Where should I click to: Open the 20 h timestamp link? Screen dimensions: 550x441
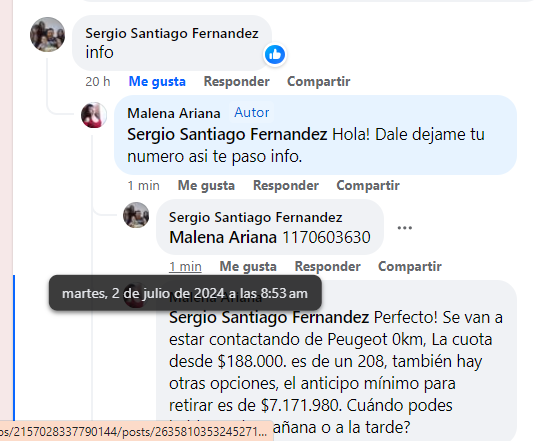tap(98, 81)
